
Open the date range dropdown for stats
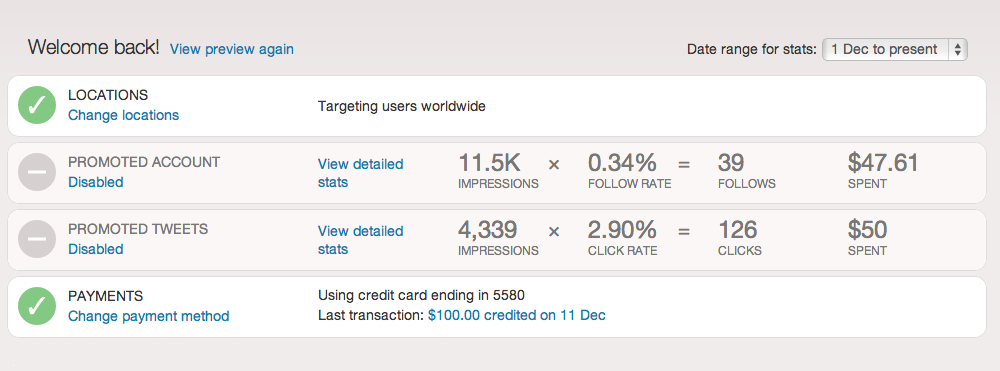coord(895,49)
